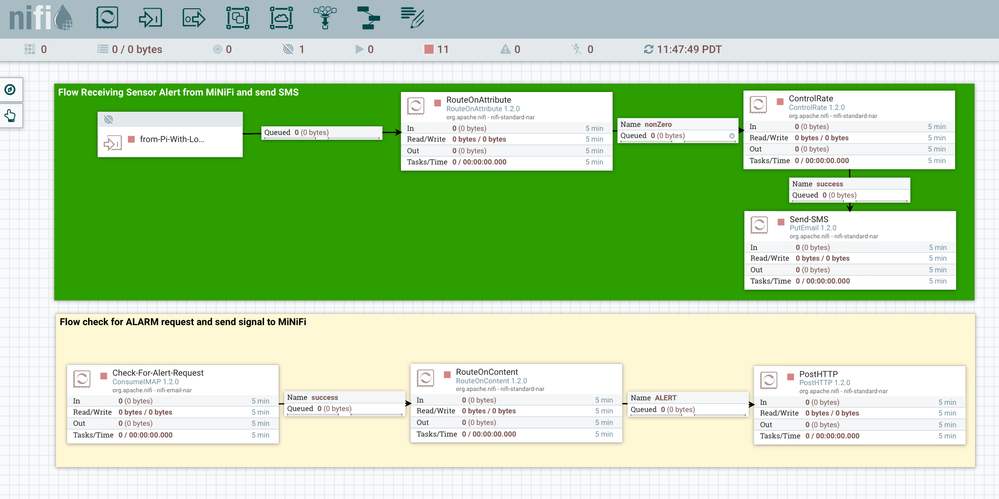
Task: Click the In row of Check-For-Alert-Request
Action: click(173, 401)
